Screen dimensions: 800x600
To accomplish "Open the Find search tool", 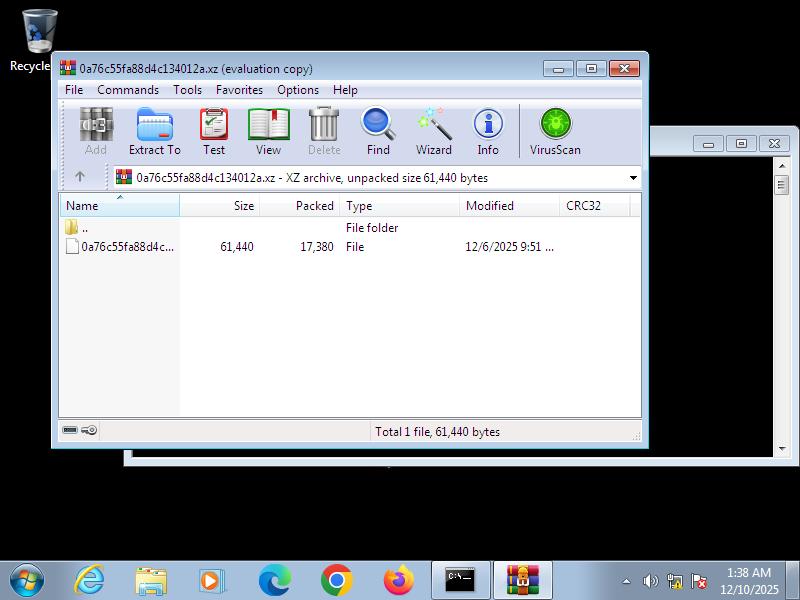I will [x=378, y=132].
